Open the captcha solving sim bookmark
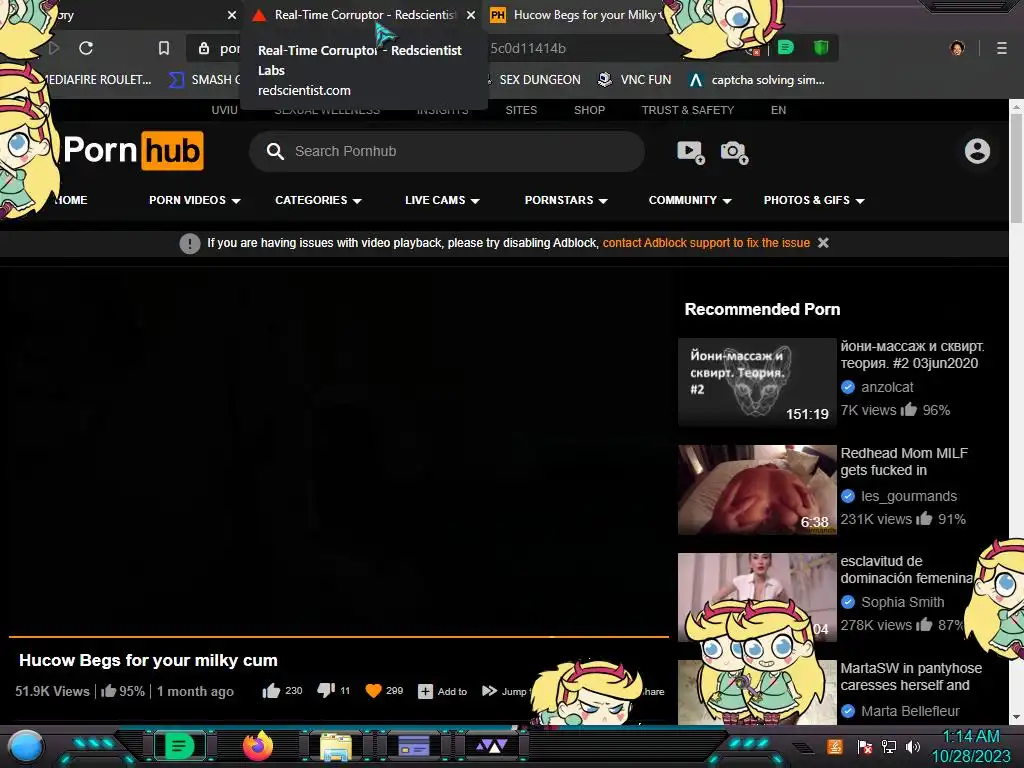1024x768 pixels. coord(757,80)
